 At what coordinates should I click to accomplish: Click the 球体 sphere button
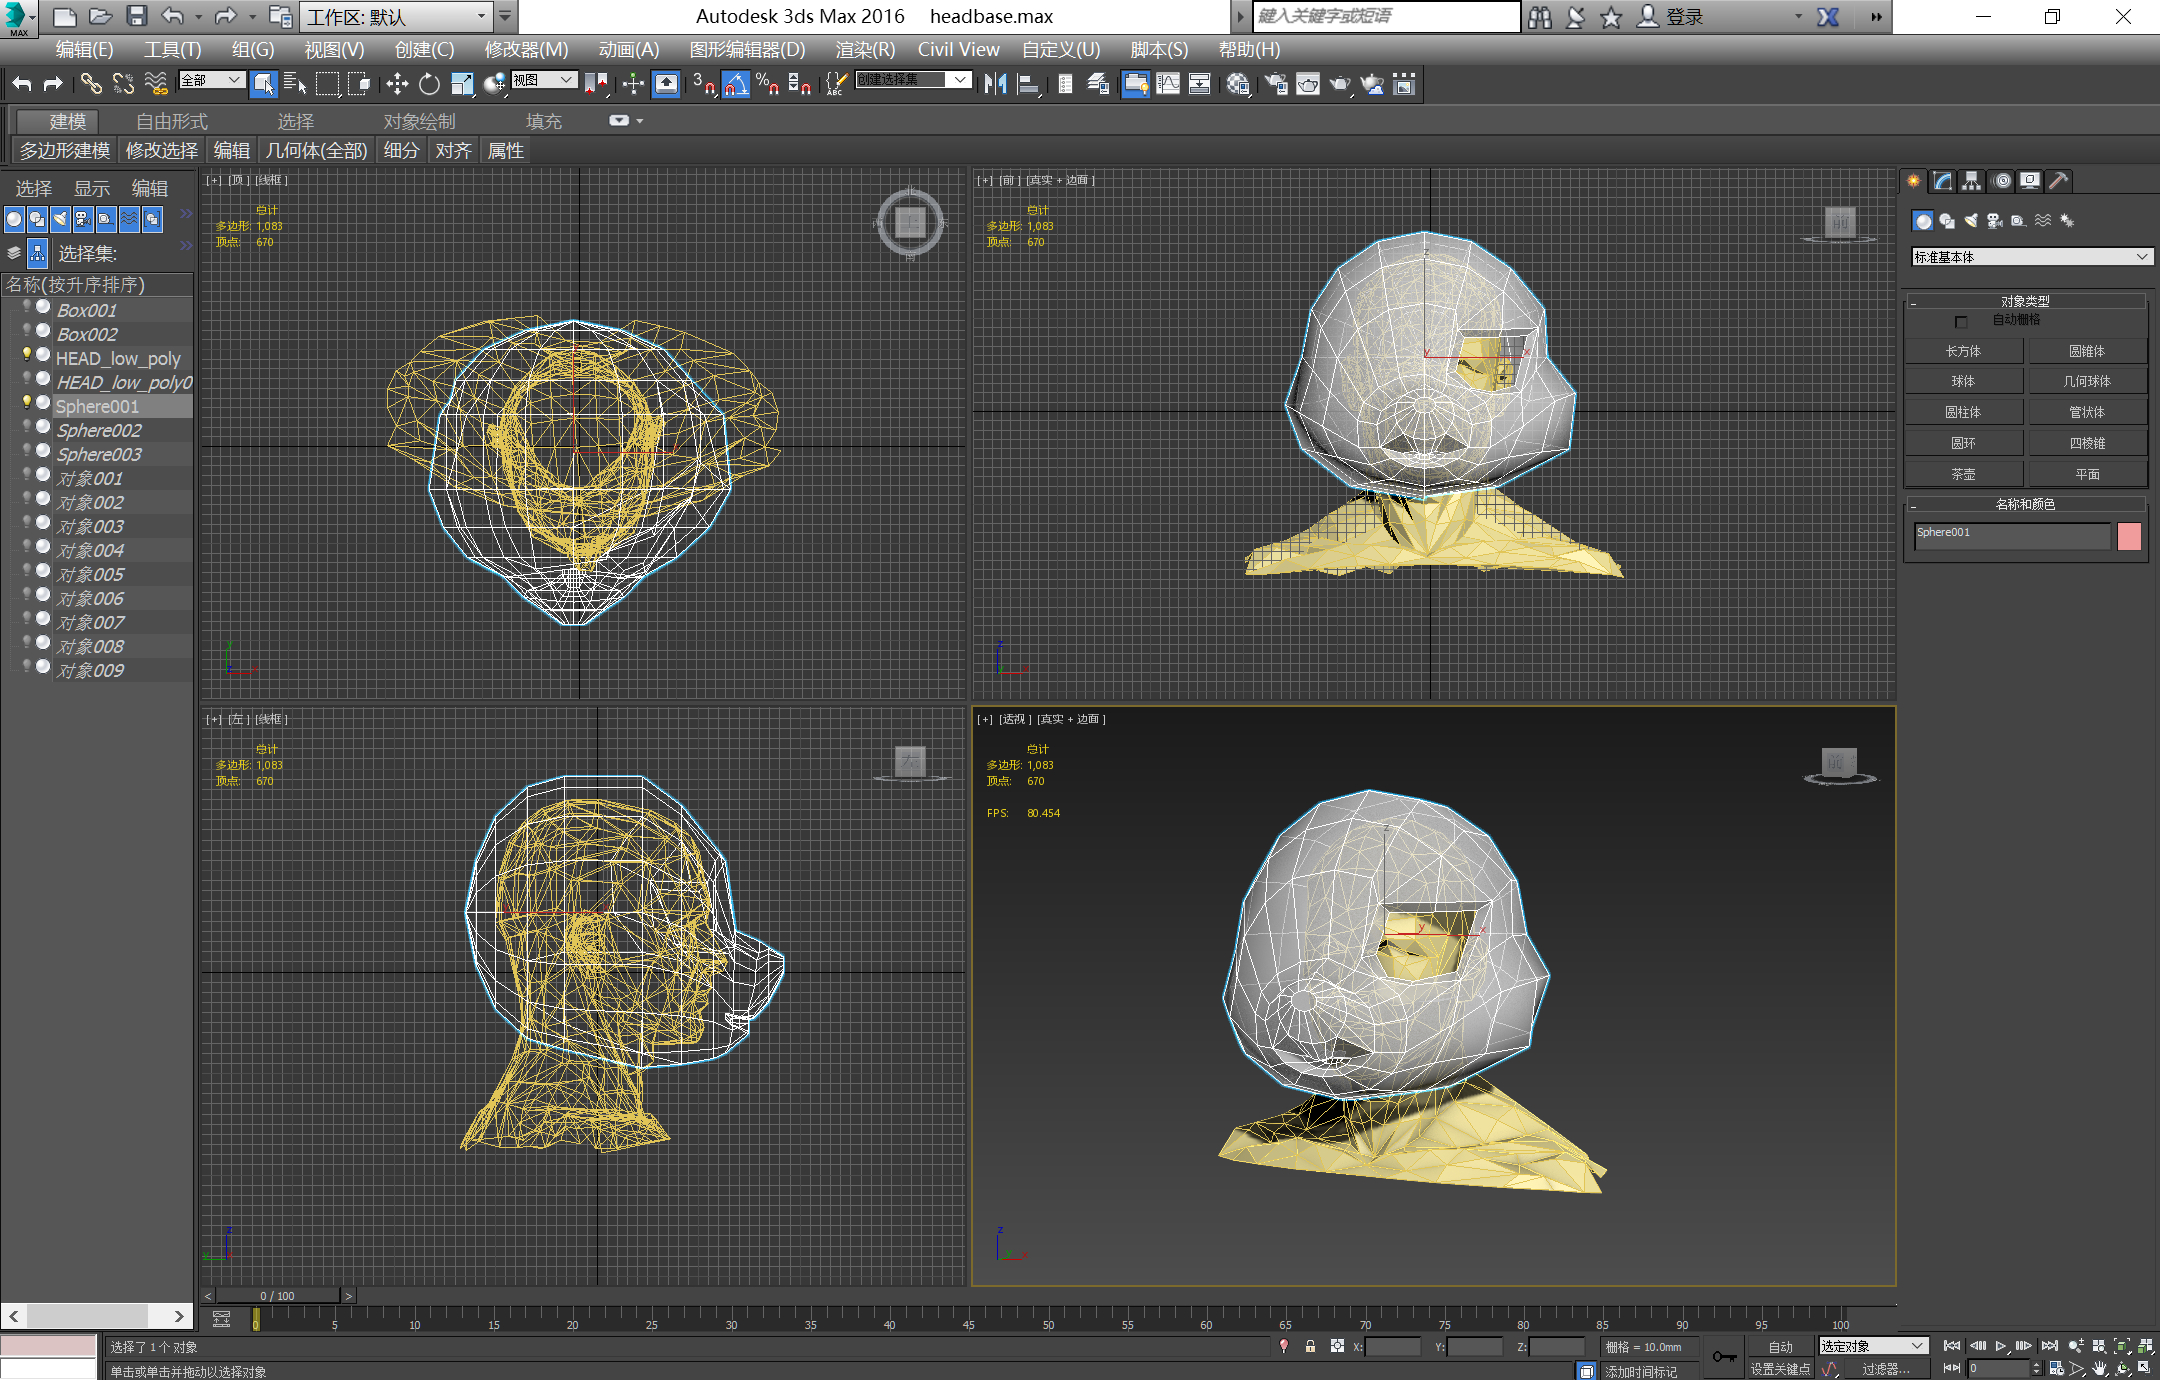tap(1963, 381)
